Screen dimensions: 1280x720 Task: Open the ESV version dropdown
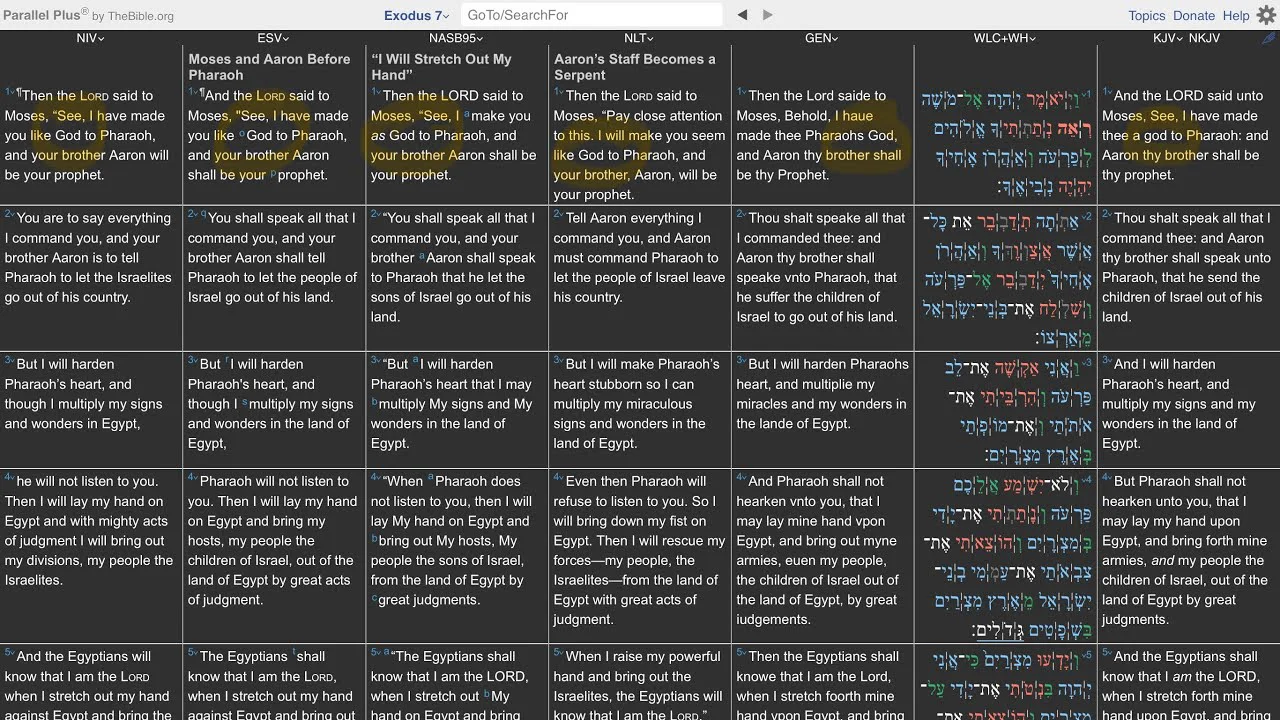click(273, 38)
